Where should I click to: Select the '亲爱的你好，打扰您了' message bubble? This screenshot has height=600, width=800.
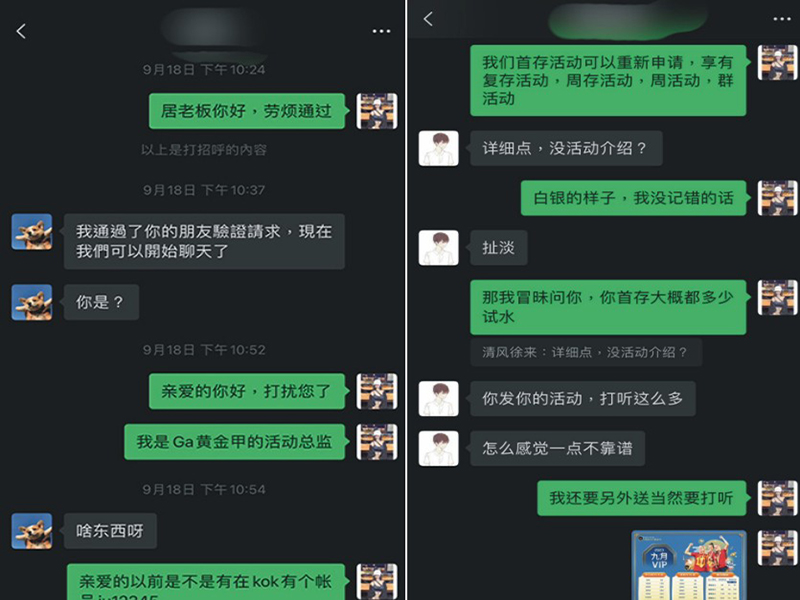(x=247, y=391)
